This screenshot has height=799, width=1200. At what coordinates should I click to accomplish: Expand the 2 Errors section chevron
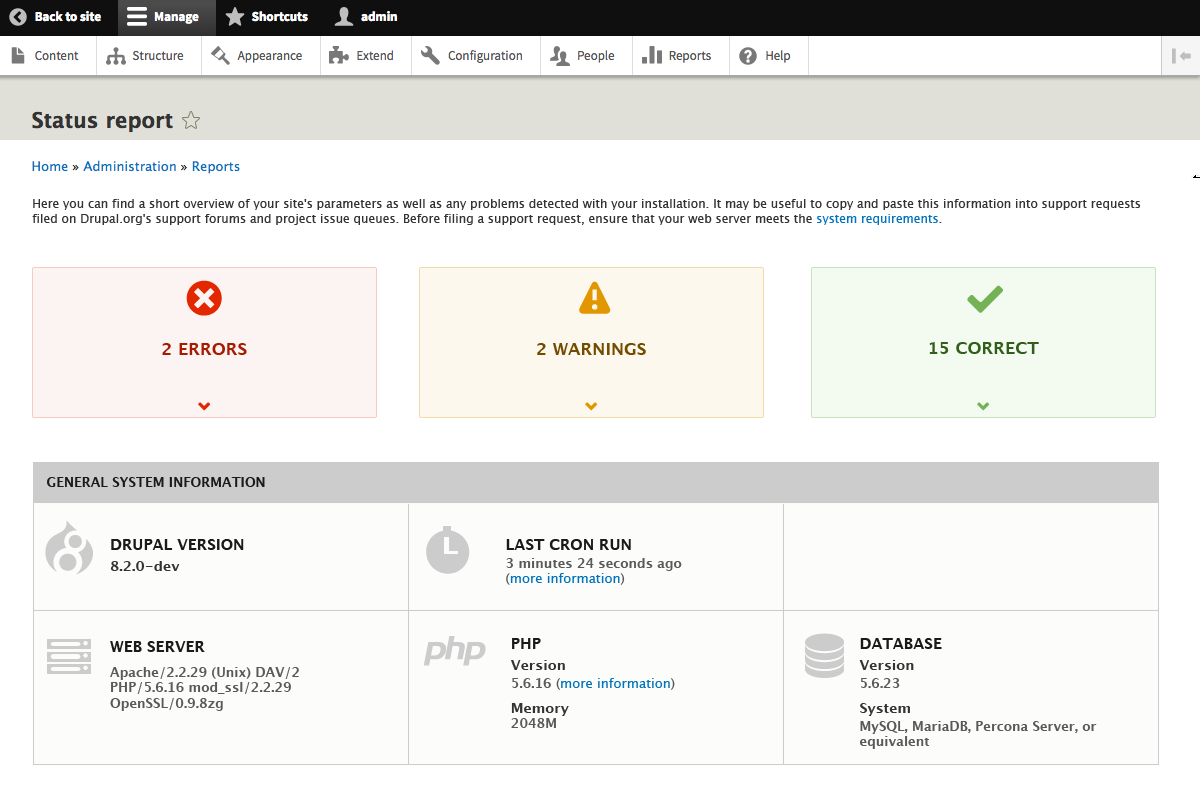tap(204, 406)
